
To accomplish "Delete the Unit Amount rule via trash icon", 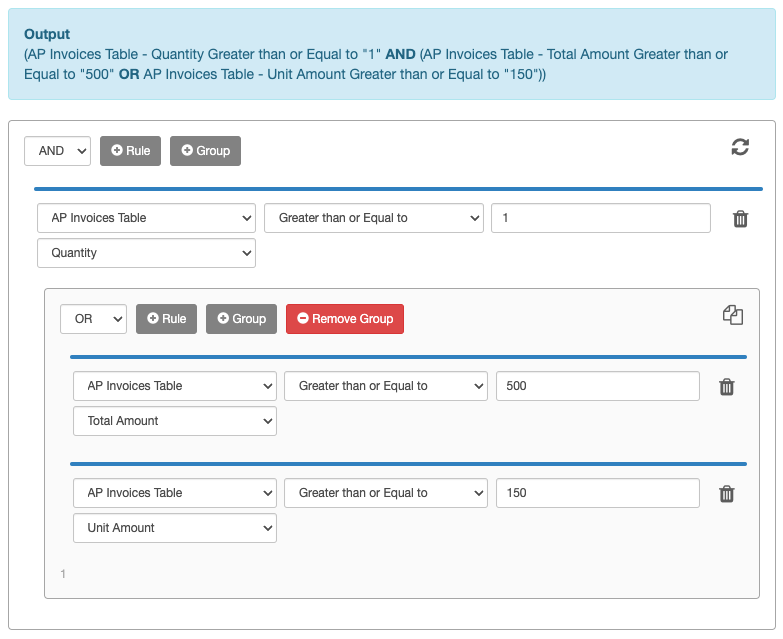I will 727,494.
